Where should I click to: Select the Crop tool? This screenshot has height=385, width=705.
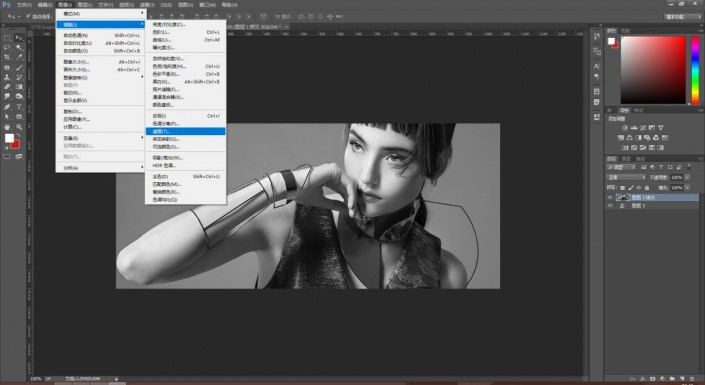tap(7, 57)
